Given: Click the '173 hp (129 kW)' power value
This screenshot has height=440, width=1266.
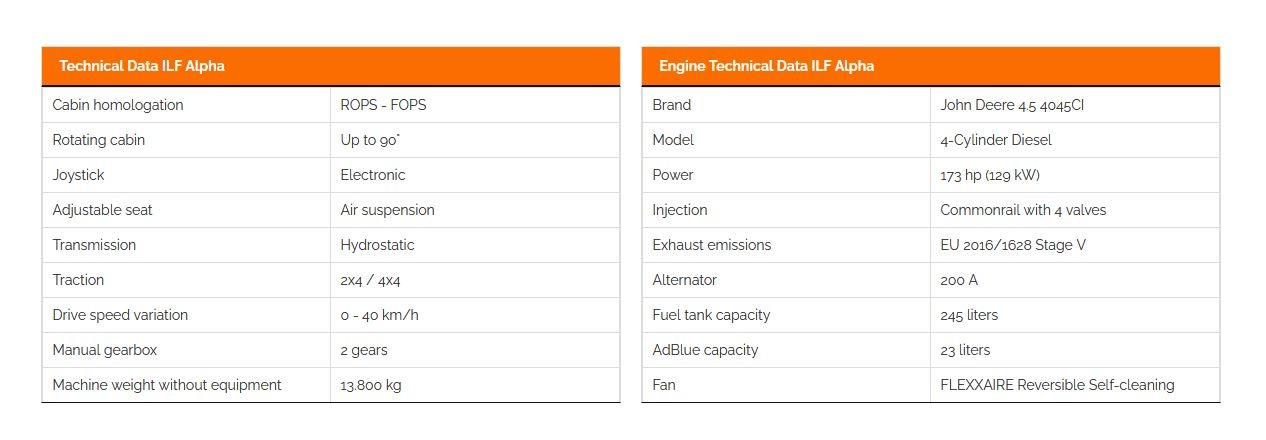Looking at the screenshot, I should tap(990, 175).
